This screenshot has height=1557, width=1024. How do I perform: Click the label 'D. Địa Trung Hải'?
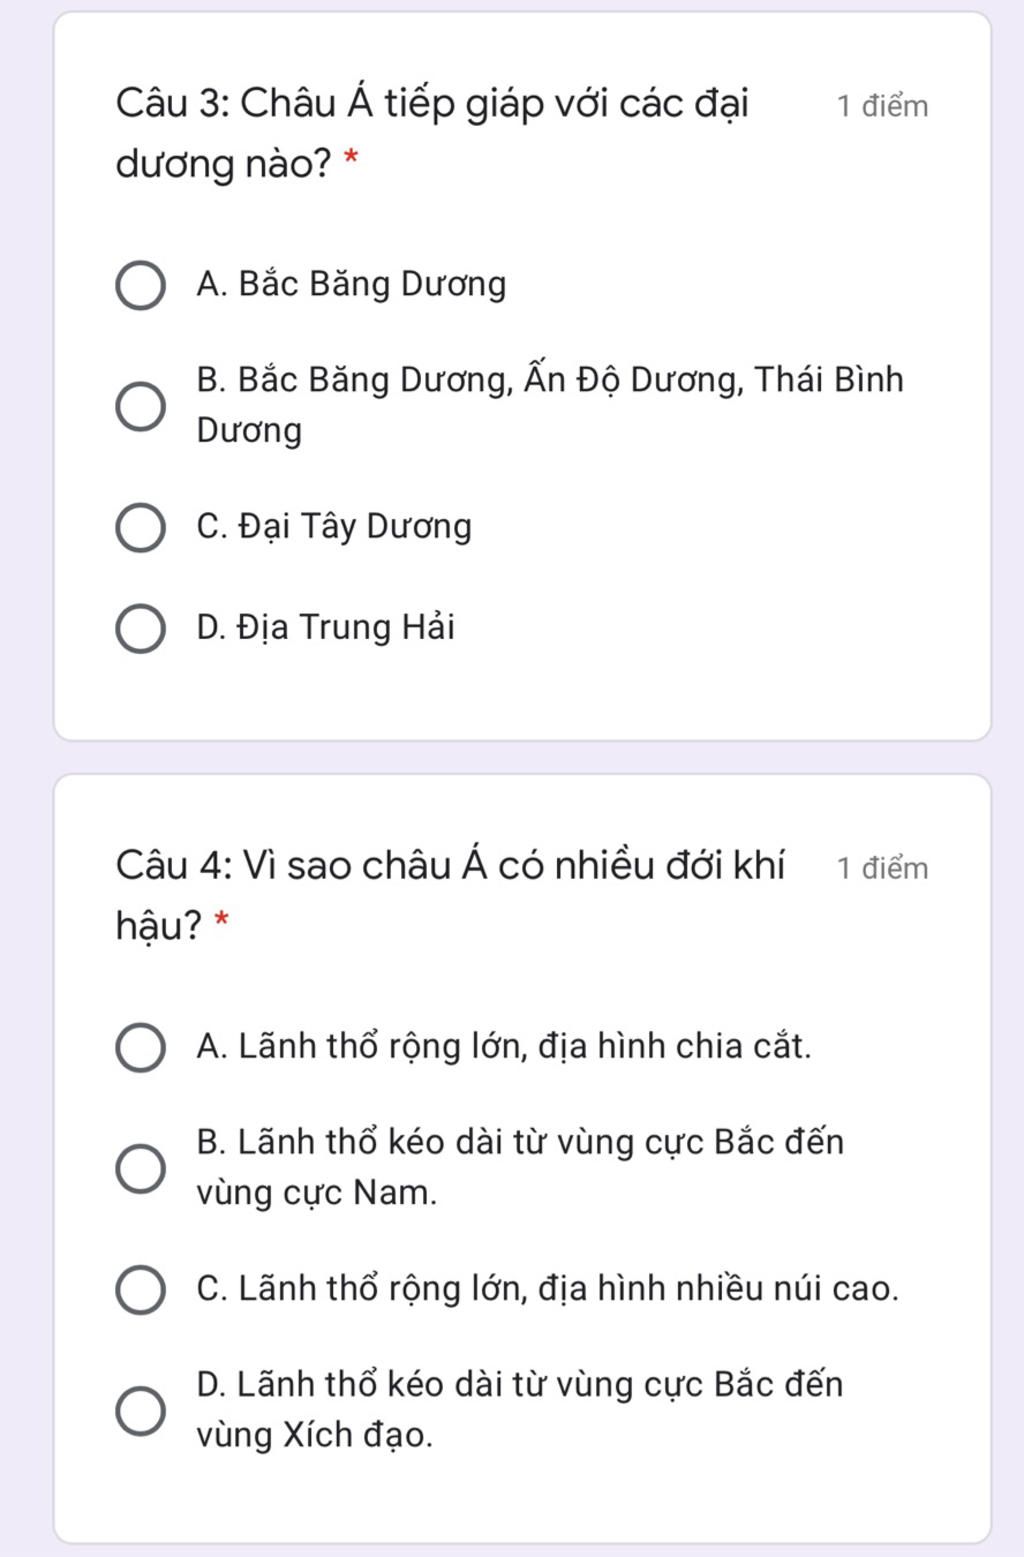325,628
